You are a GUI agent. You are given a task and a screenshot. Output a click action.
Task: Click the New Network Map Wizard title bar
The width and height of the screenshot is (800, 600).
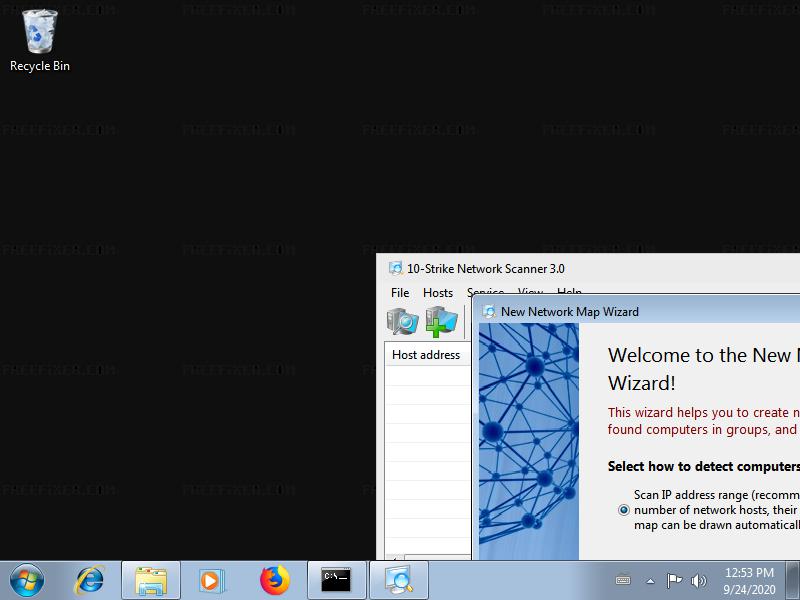pyautogui.click(x=640, y=311)
